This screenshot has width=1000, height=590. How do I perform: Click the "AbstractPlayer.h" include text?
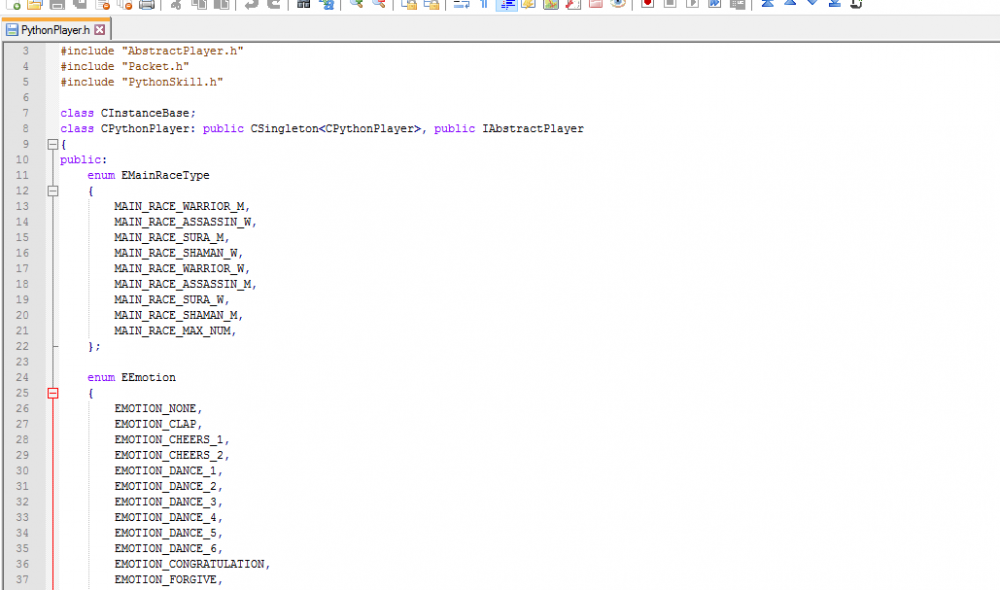coord(182,51)
